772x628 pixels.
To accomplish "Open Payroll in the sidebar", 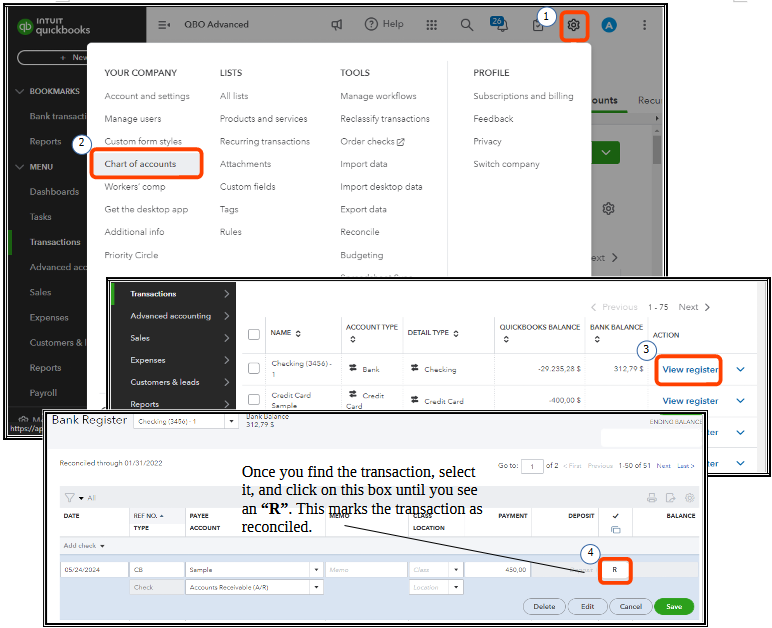I will (43, 393).
